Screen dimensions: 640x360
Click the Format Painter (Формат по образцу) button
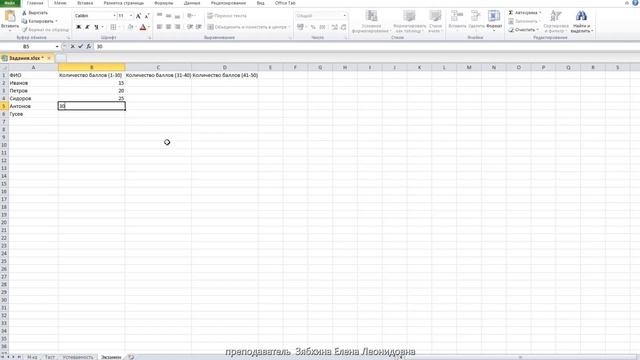tap(45, 29)
